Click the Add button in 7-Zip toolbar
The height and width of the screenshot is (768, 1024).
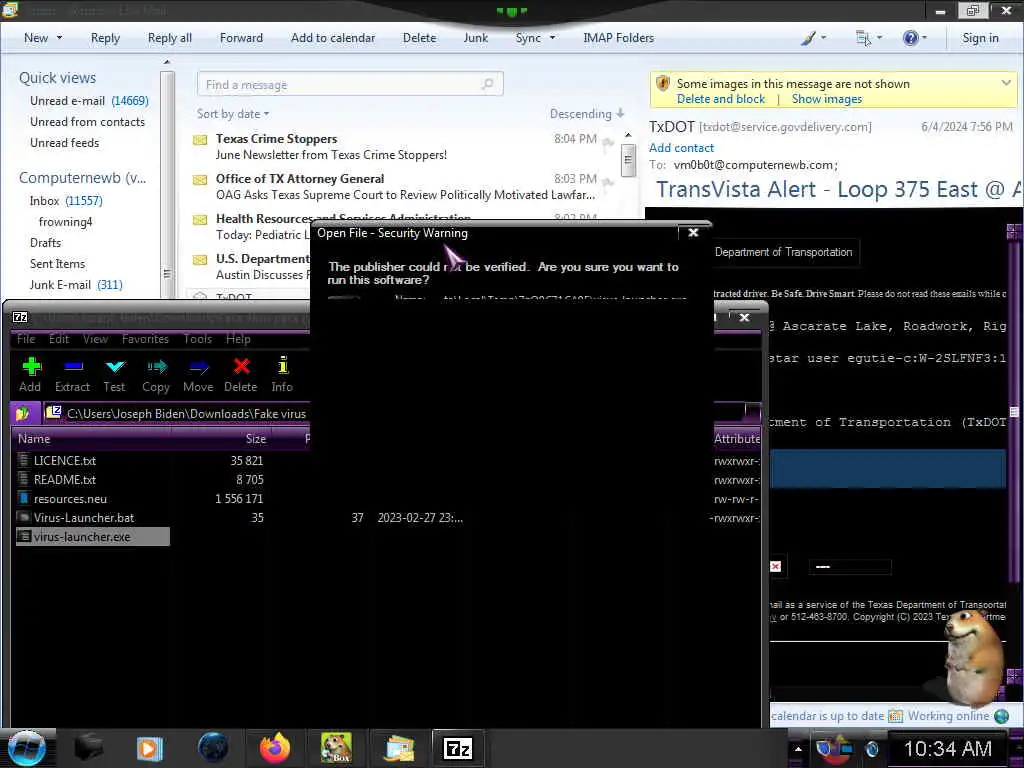31,374
